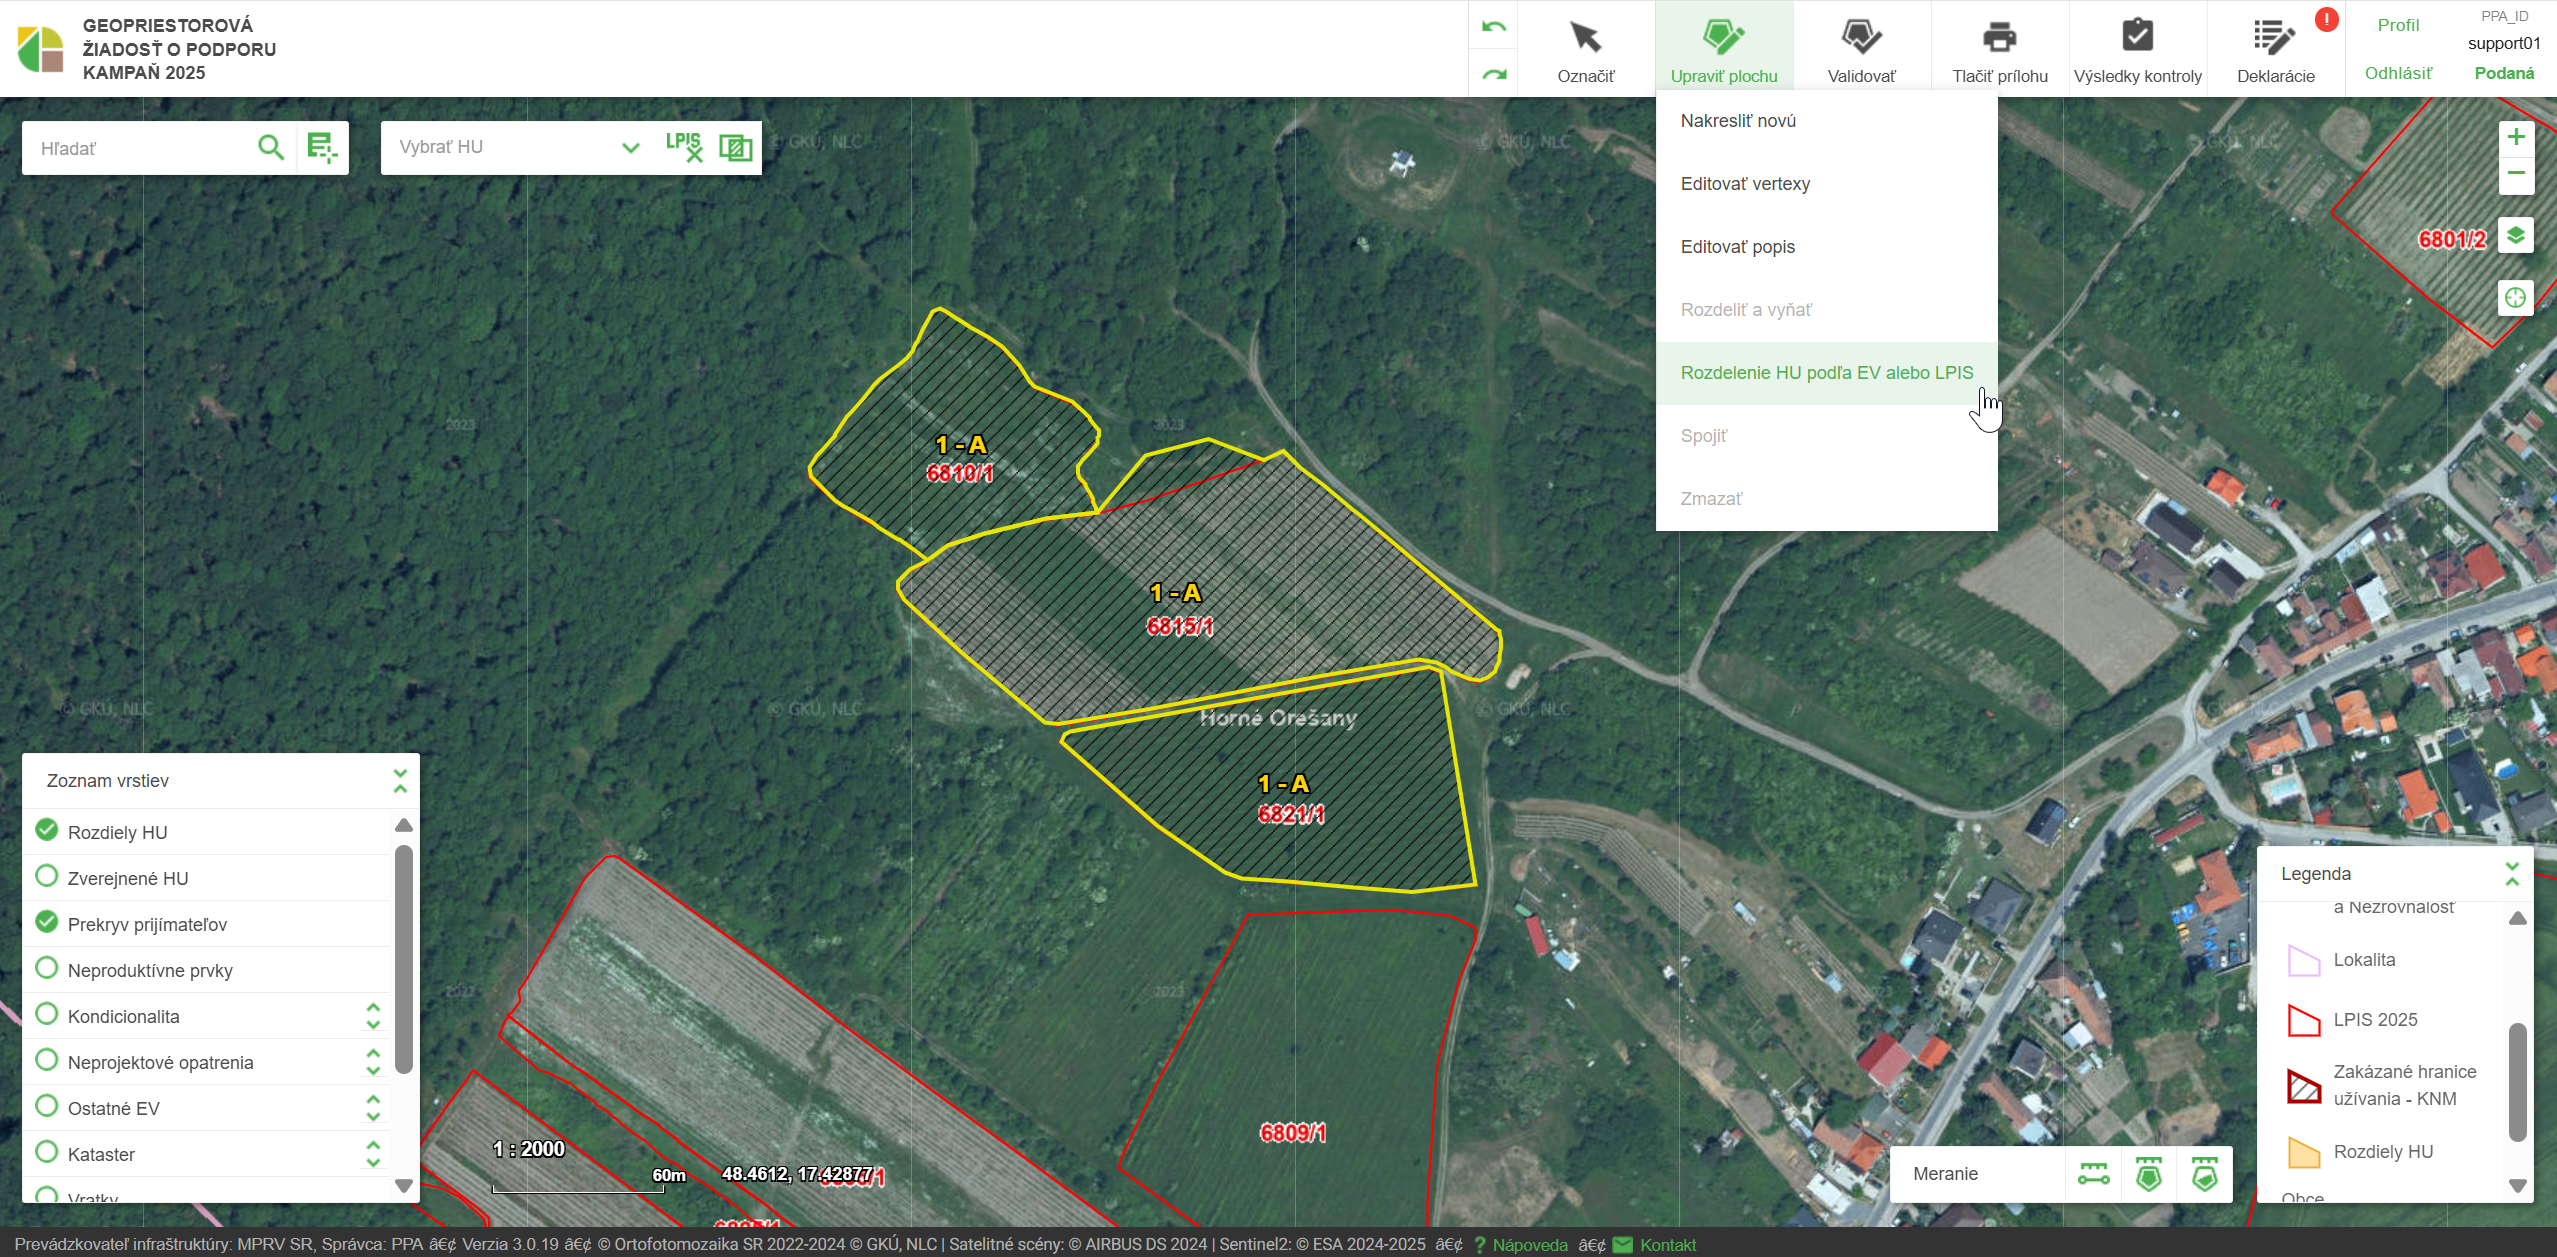This screenshot has height=1257, width=2557.
Task: Click the Odhlásiť link
Action: point(2397,73)
